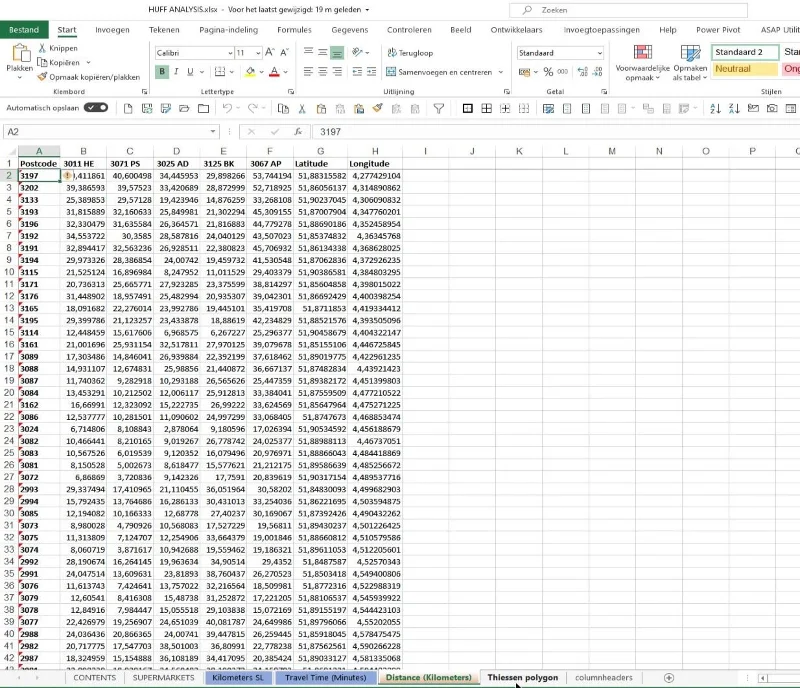This screenshot has width=800, height=688.
Task: Click the open folder icon in quick access toolbar
Action: pos(184,108)
